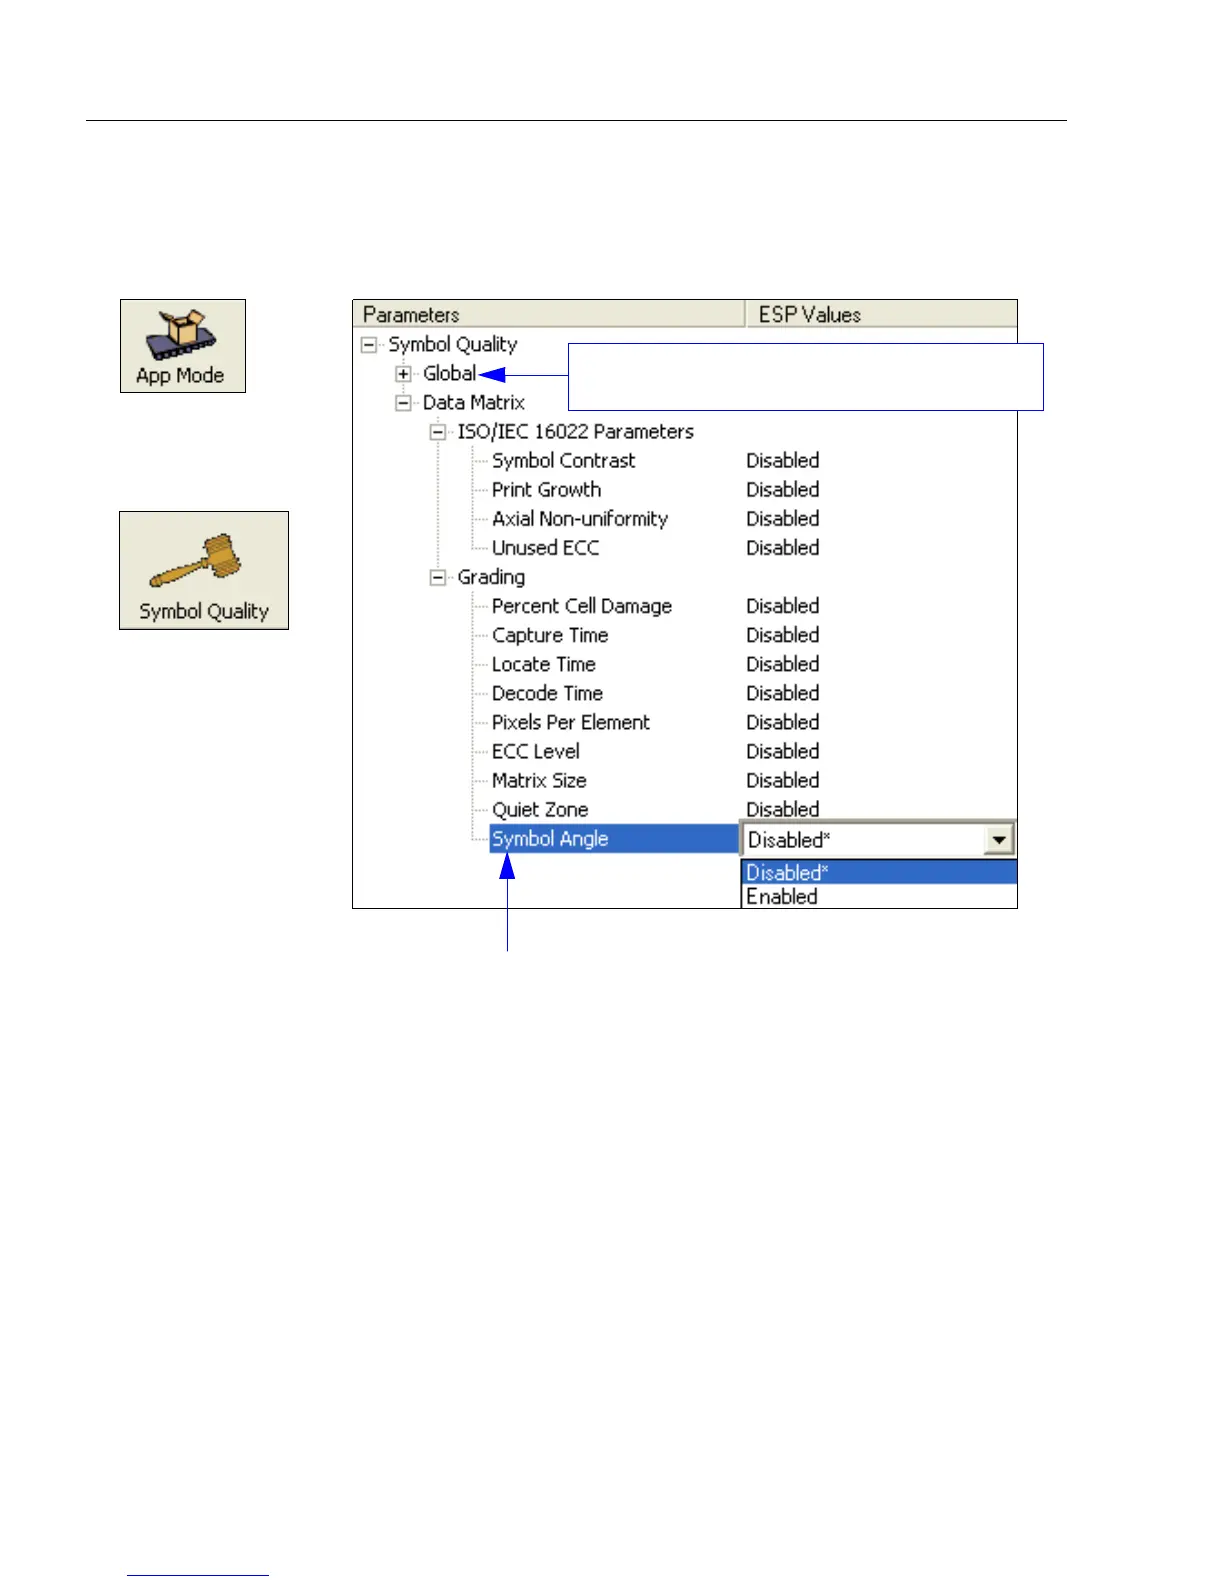
Task: Select highlighted Symbol Angle row
Action: [613, 839]
